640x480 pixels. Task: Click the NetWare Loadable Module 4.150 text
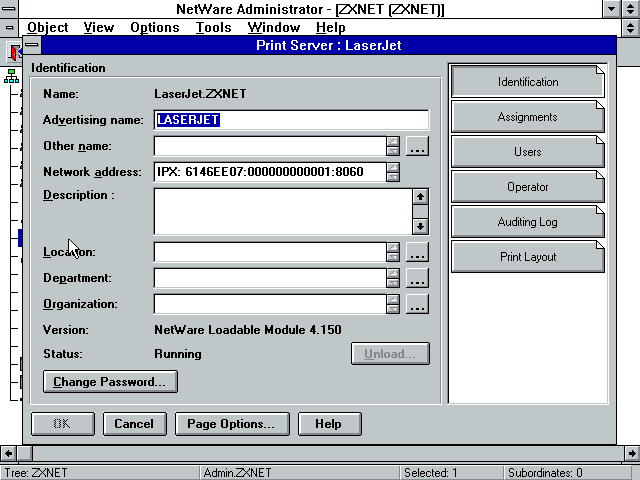[x=248, y=330]
